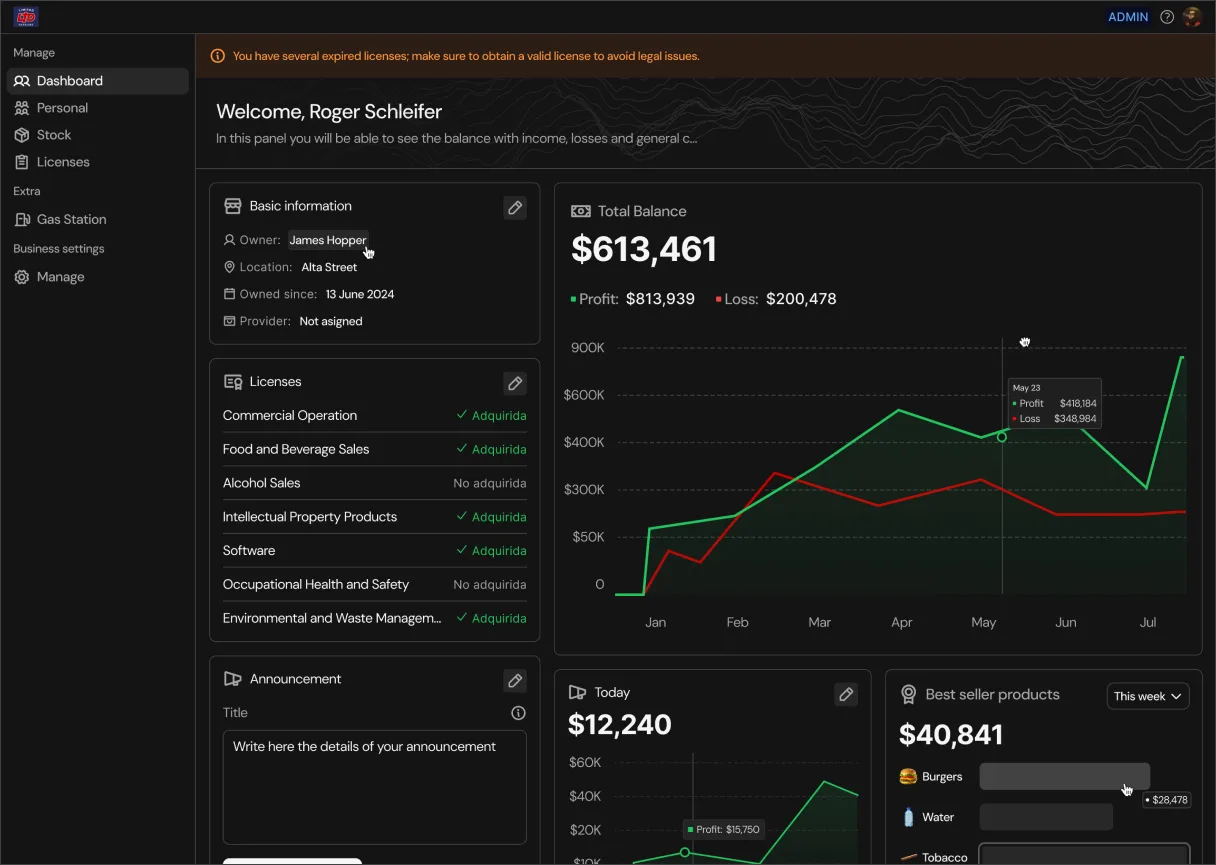1216x865 pixels.
Task: Click the May 23 profit point on chart
Action: coord(1002,437)
